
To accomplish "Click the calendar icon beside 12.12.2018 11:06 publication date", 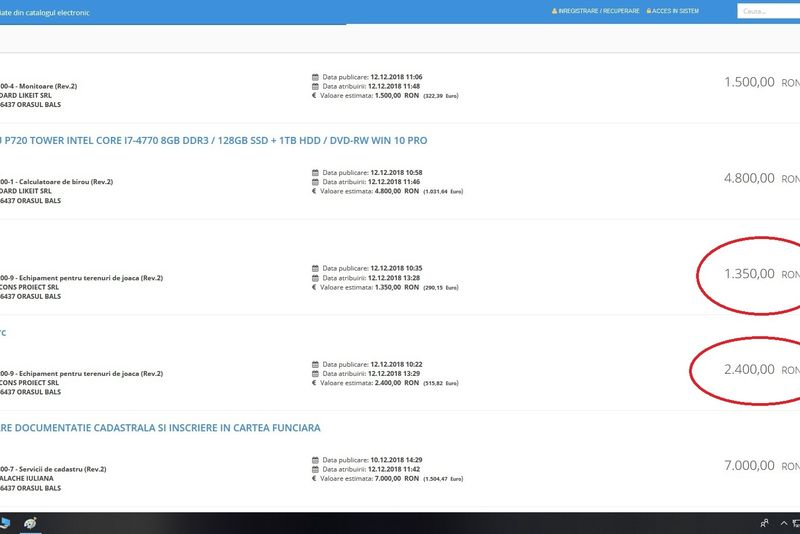I will pos(315,76).
